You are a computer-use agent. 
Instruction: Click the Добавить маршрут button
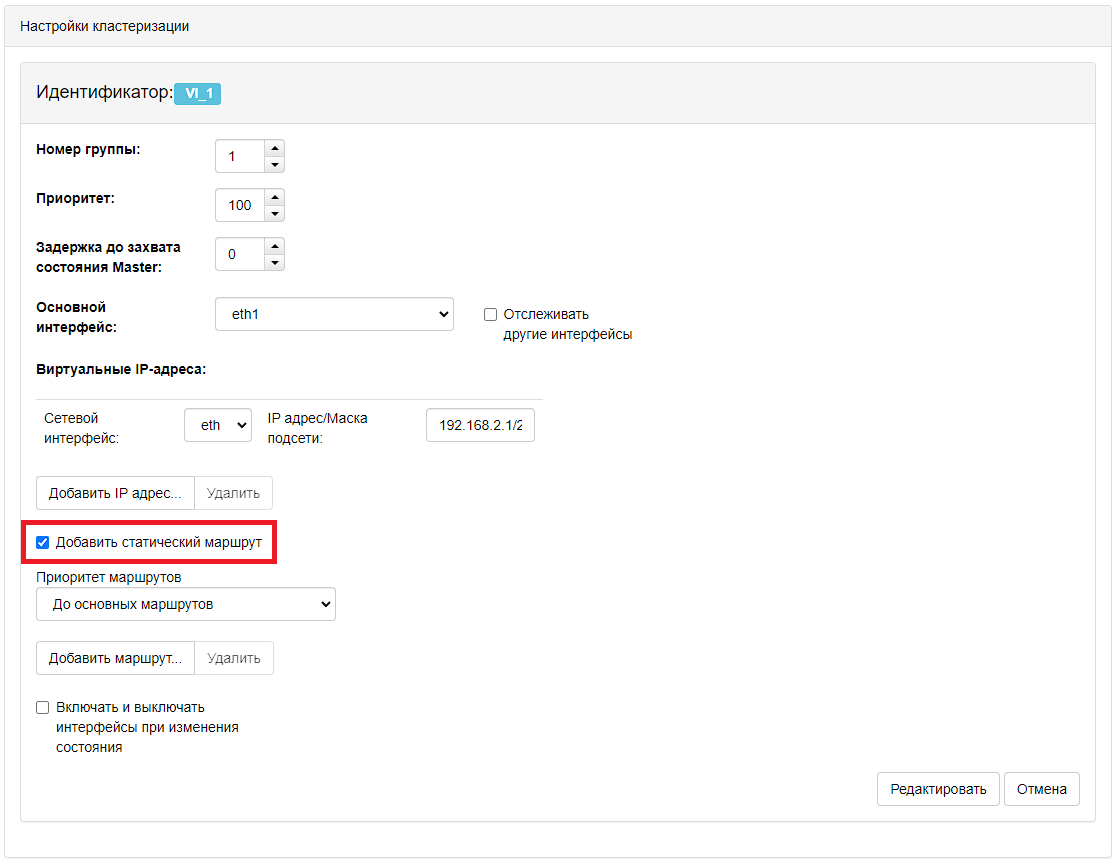(115, 658)
